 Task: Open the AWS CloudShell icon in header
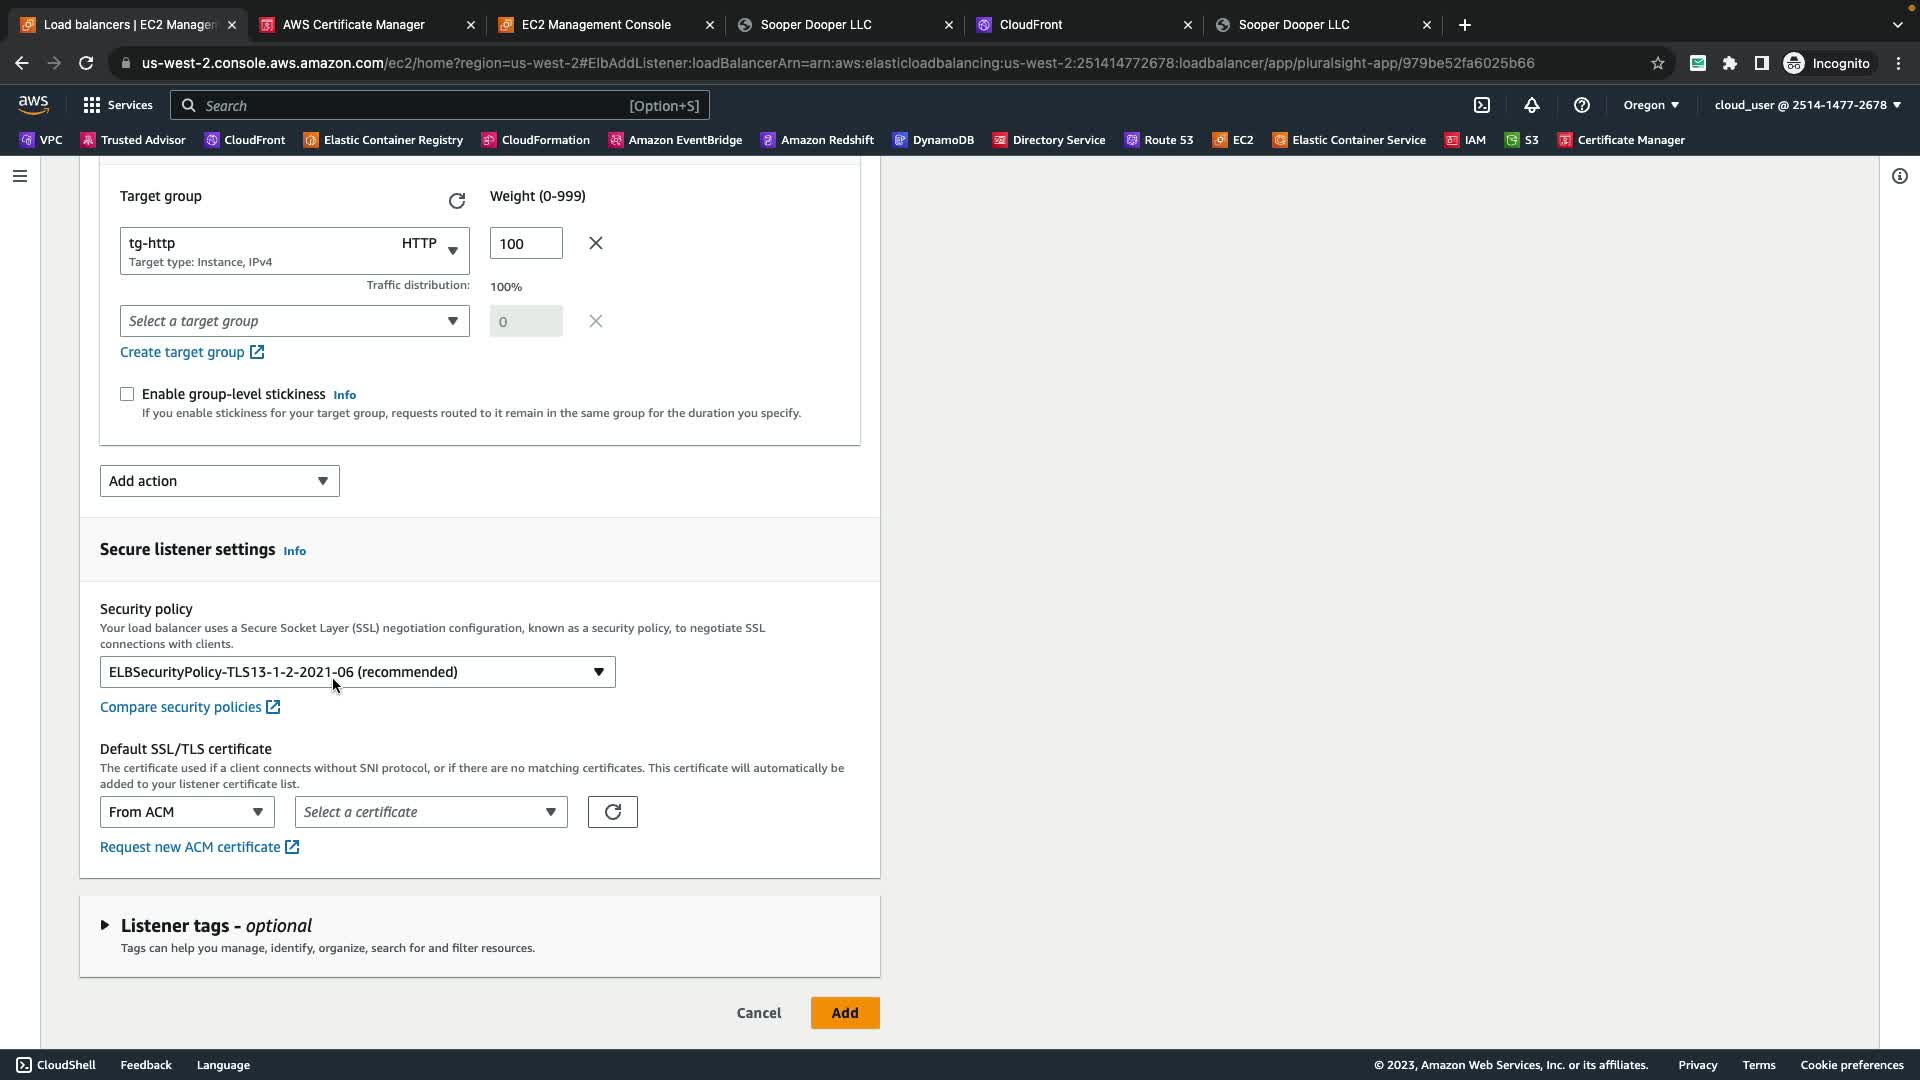(1482, 105)
